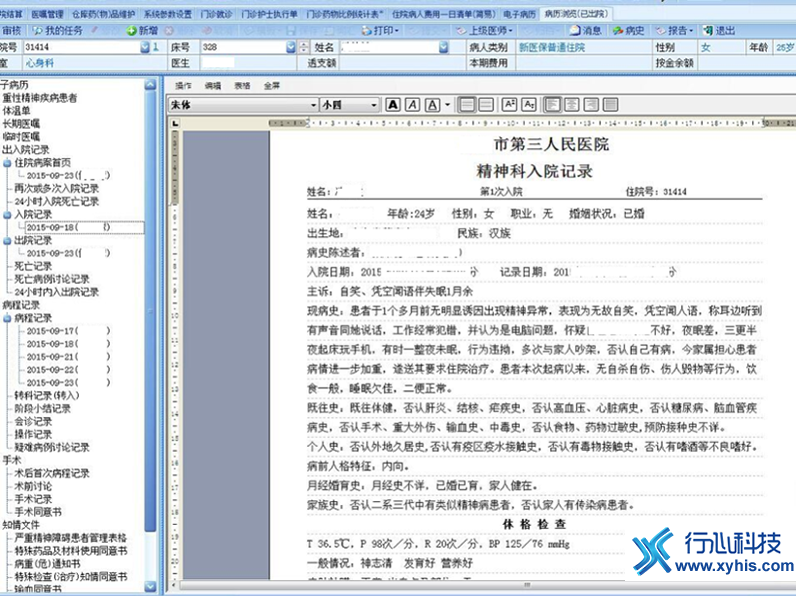Screen dimensions: 796x596
Task: Open the underline style dropdown arrow
Action: [447, 105]
